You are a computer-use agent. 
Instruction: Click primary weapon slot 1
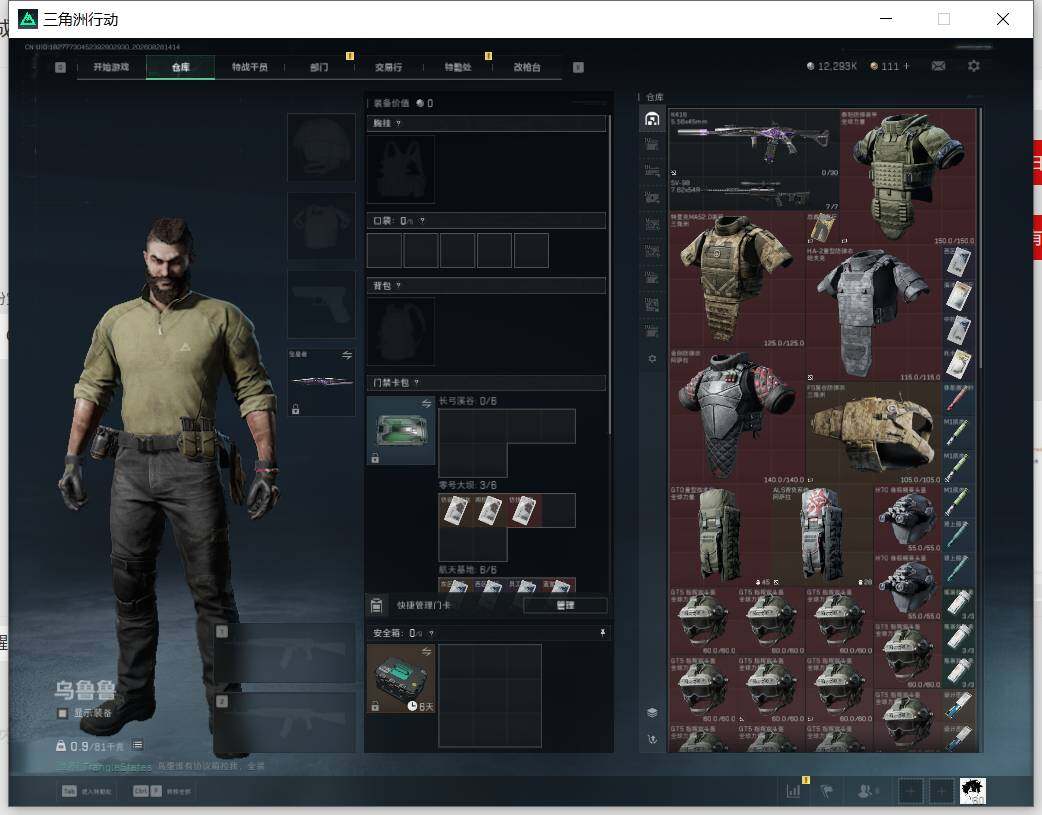point(284,653)
